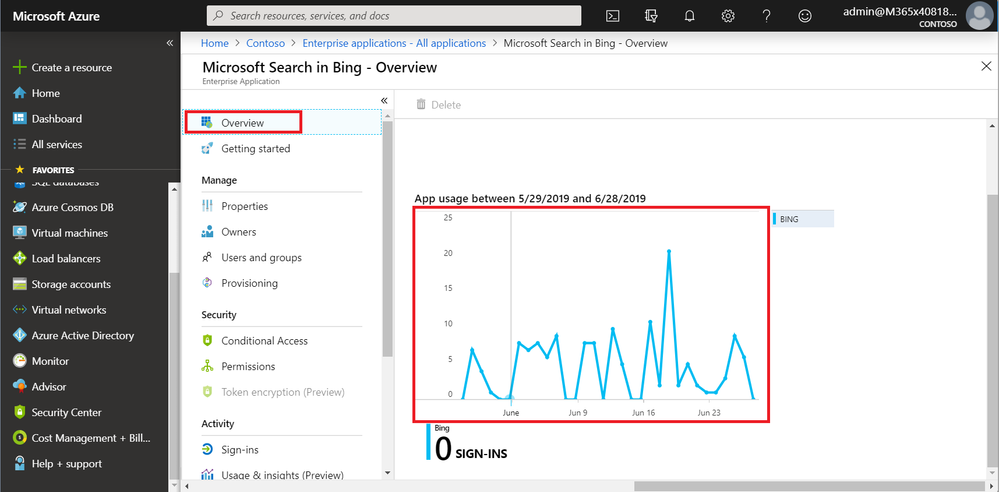Click the Monitor icon
The height and width of the screenshot is (492, 999).
point(20,361)
